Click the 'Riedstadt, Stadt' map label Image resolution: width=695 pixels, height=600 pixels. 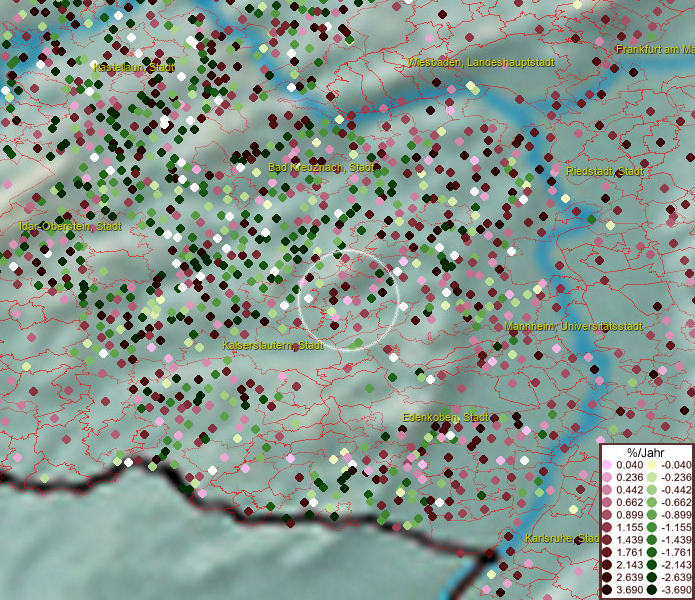tap(605, 171)
